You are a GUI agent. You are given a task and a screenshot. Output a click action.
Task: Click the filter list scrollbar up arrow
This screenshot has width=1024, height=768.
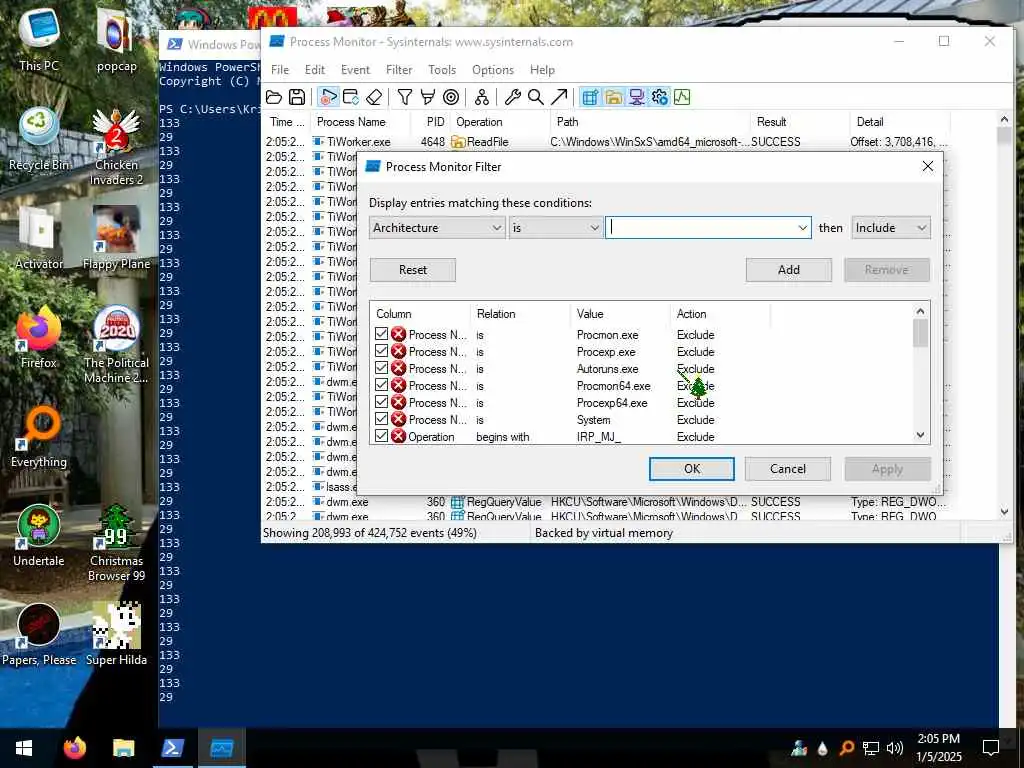coord(920,311)
